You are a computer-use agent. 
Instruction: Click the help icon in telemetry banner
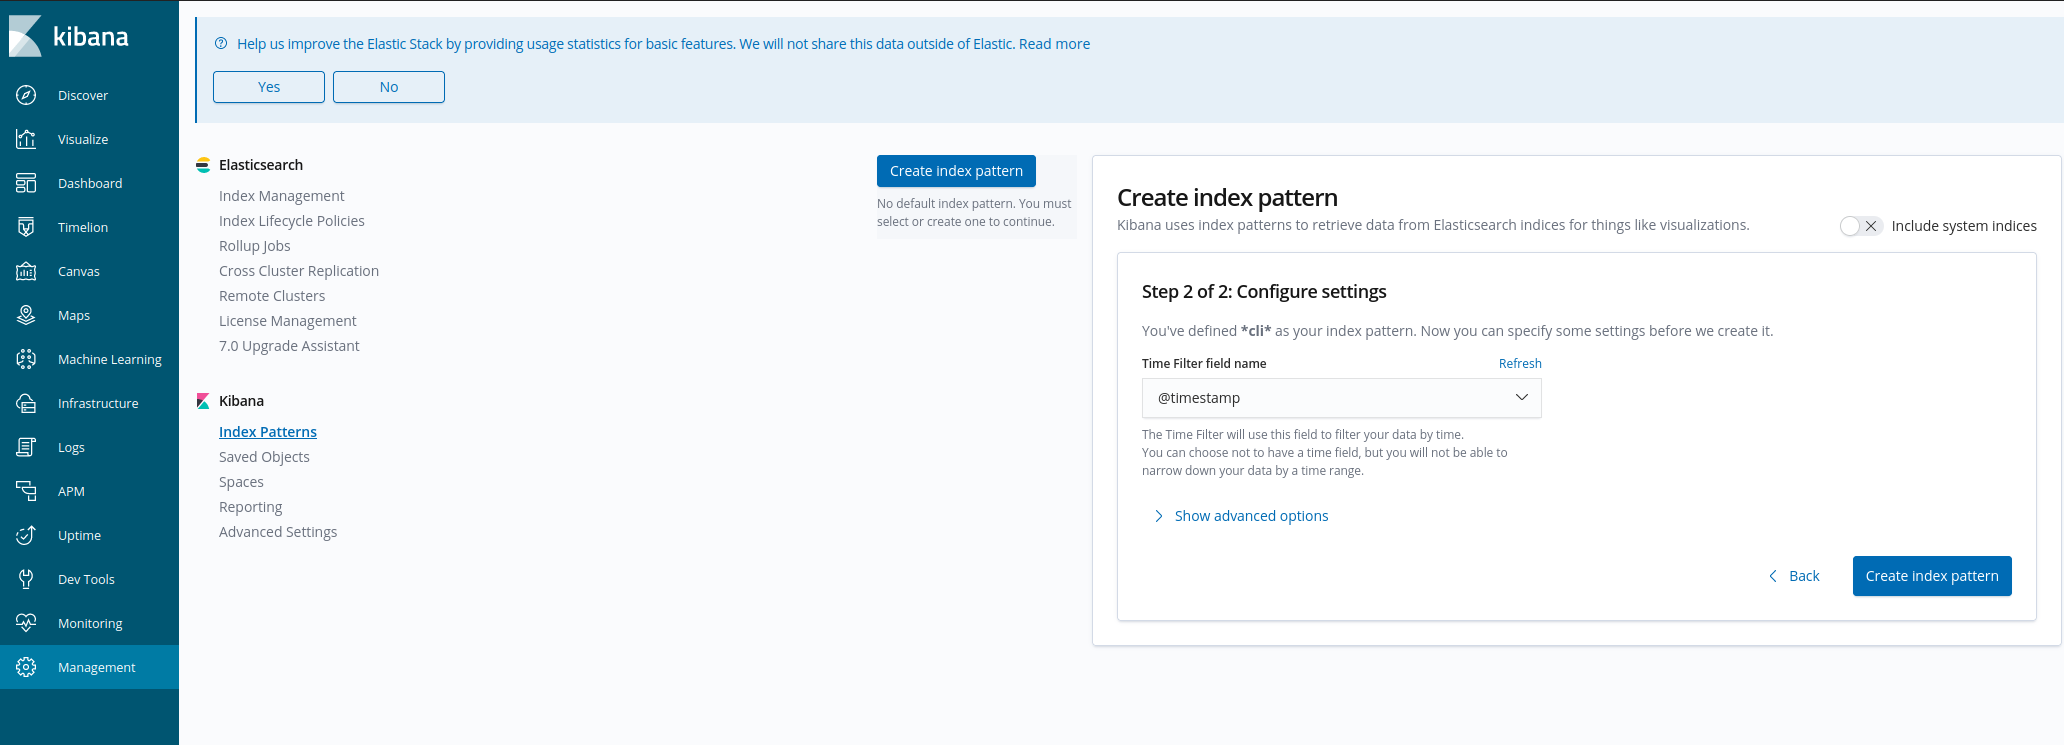(221, 43)
